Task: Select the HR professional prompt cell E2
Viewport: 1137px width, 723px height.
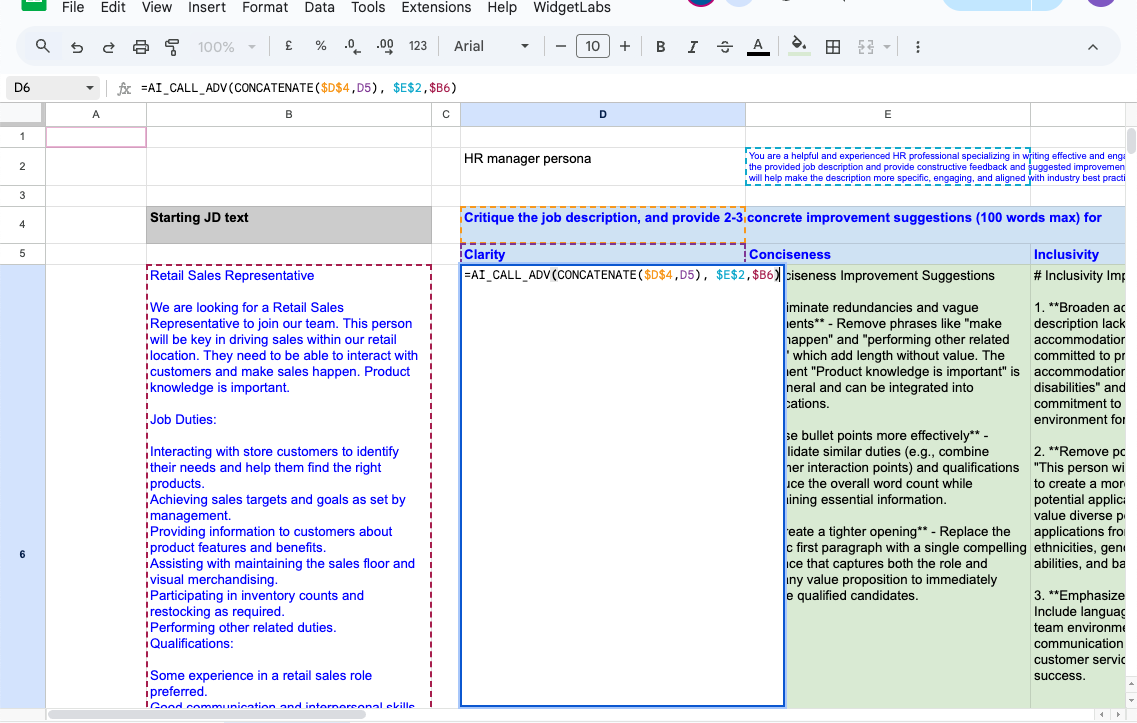Action: coord(888,166)
